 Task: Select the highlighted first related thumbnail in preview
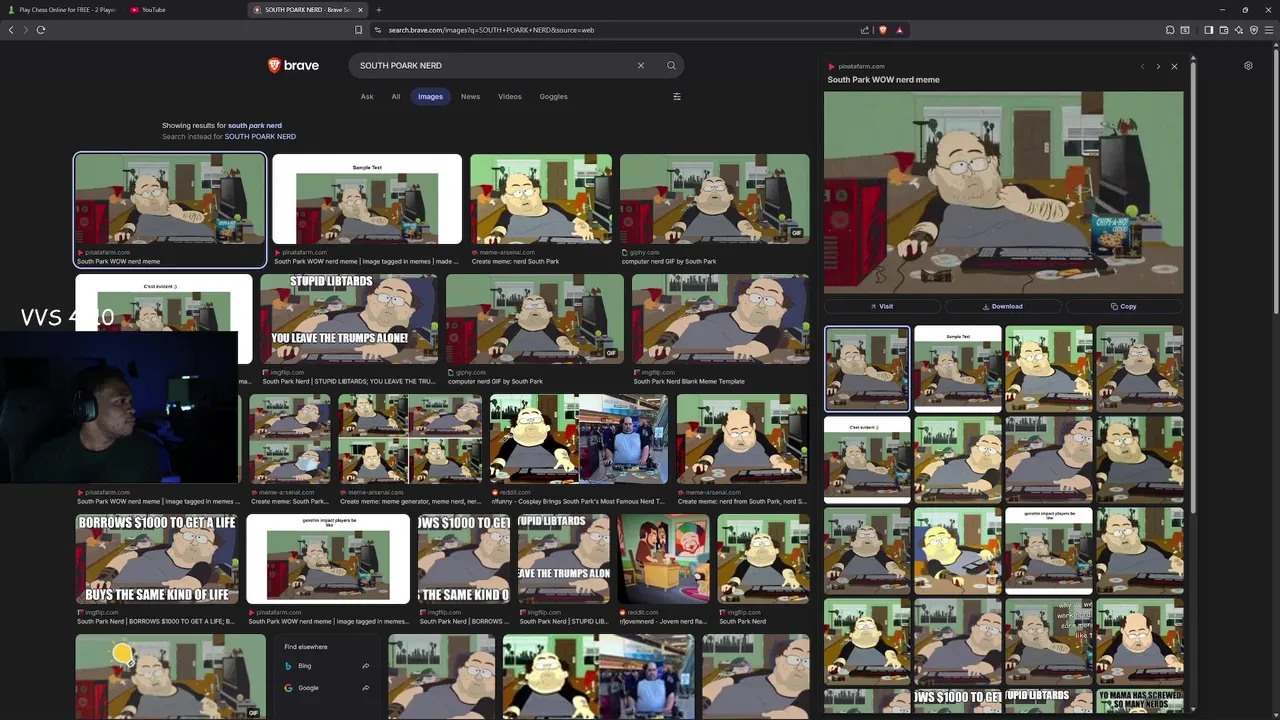coord(867,369)
